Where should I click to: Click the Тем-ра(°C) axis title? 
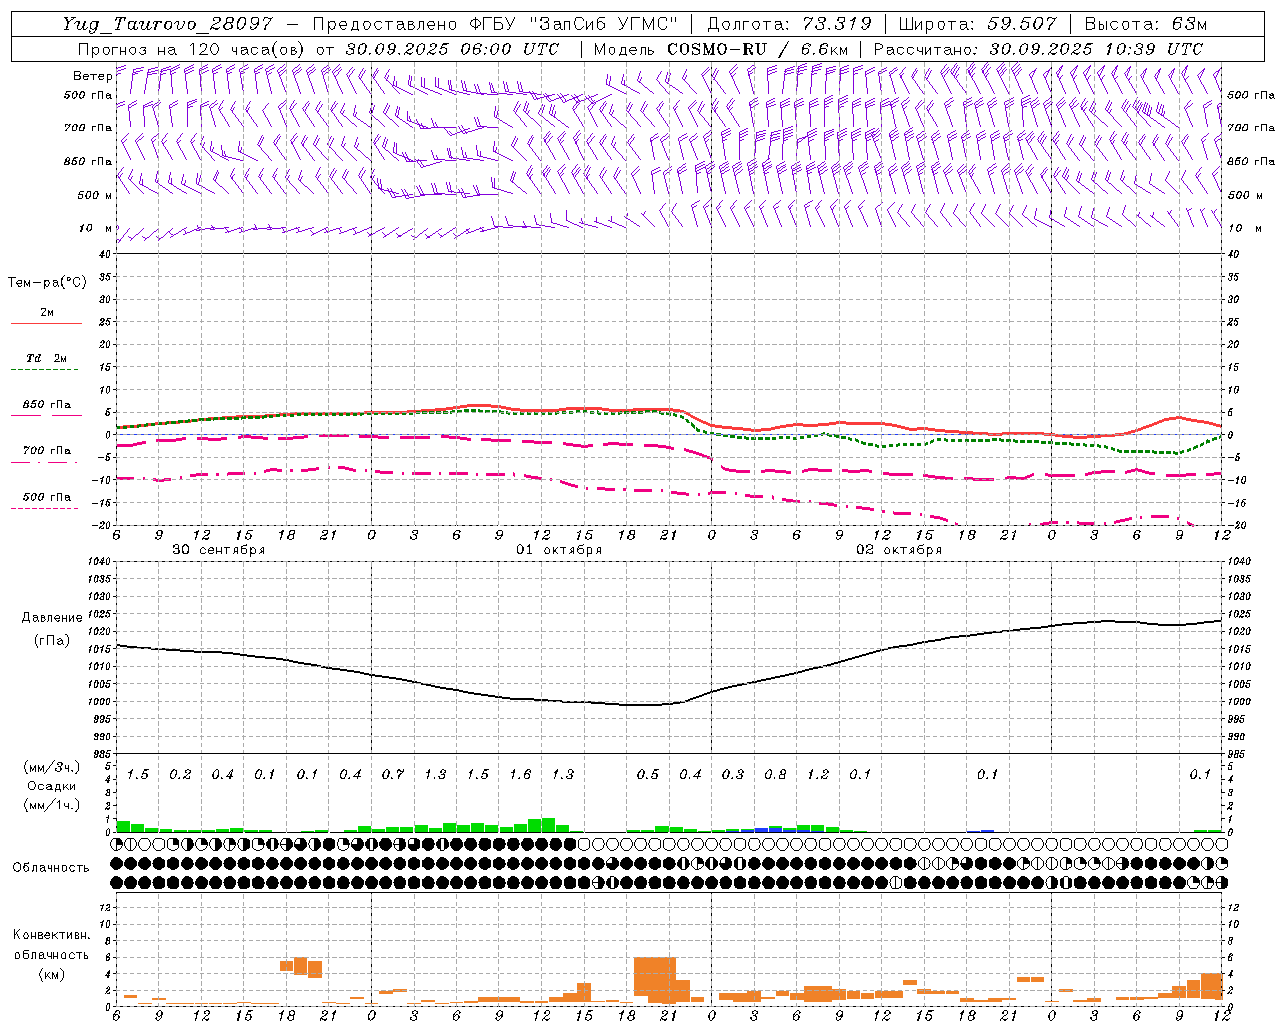pos(47,283)
